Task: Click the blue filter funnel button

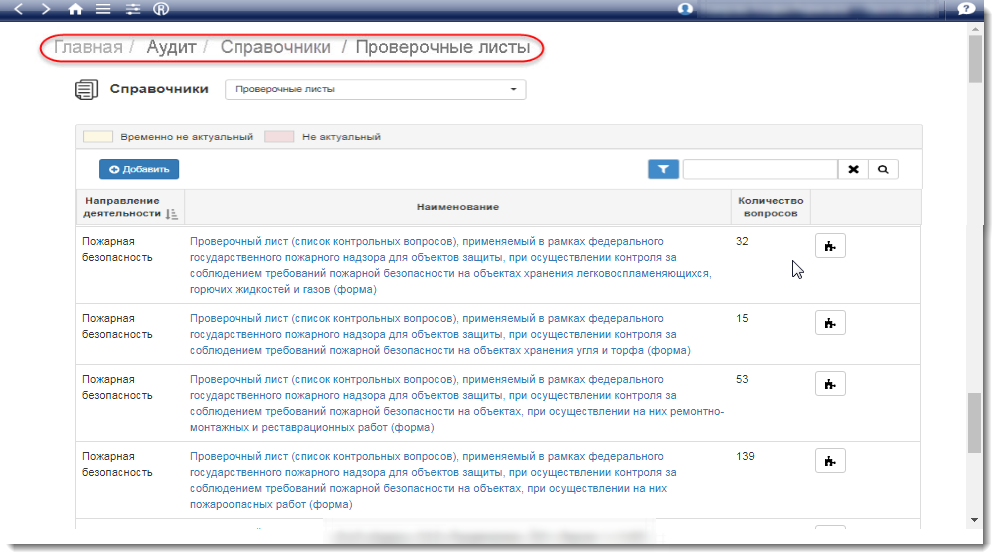Action: click(663, 170)
